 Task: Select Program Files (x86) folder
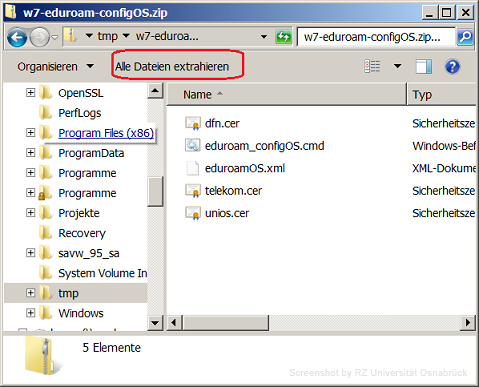point(106,133)
